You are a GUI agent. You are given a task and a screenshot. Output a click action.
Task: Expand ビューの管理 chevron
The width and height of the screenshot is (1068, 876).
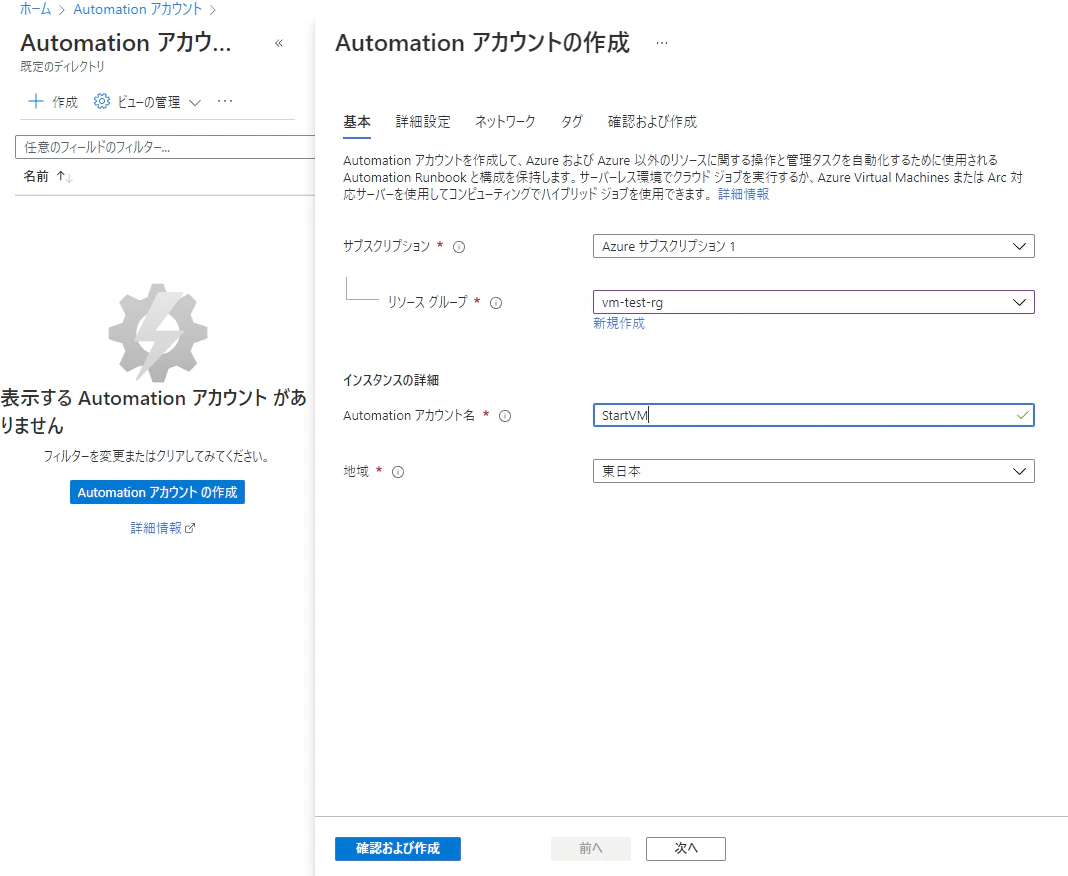click(x=195, y=102)
